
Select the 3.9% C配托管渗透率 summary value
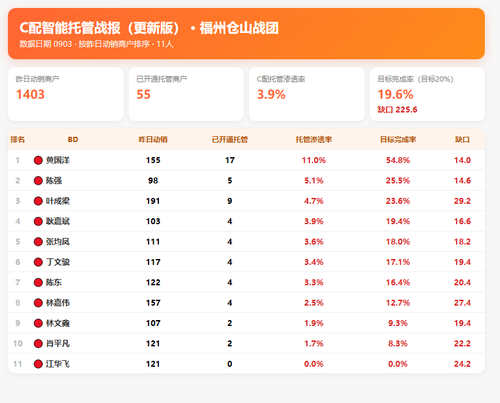(271, 94)
